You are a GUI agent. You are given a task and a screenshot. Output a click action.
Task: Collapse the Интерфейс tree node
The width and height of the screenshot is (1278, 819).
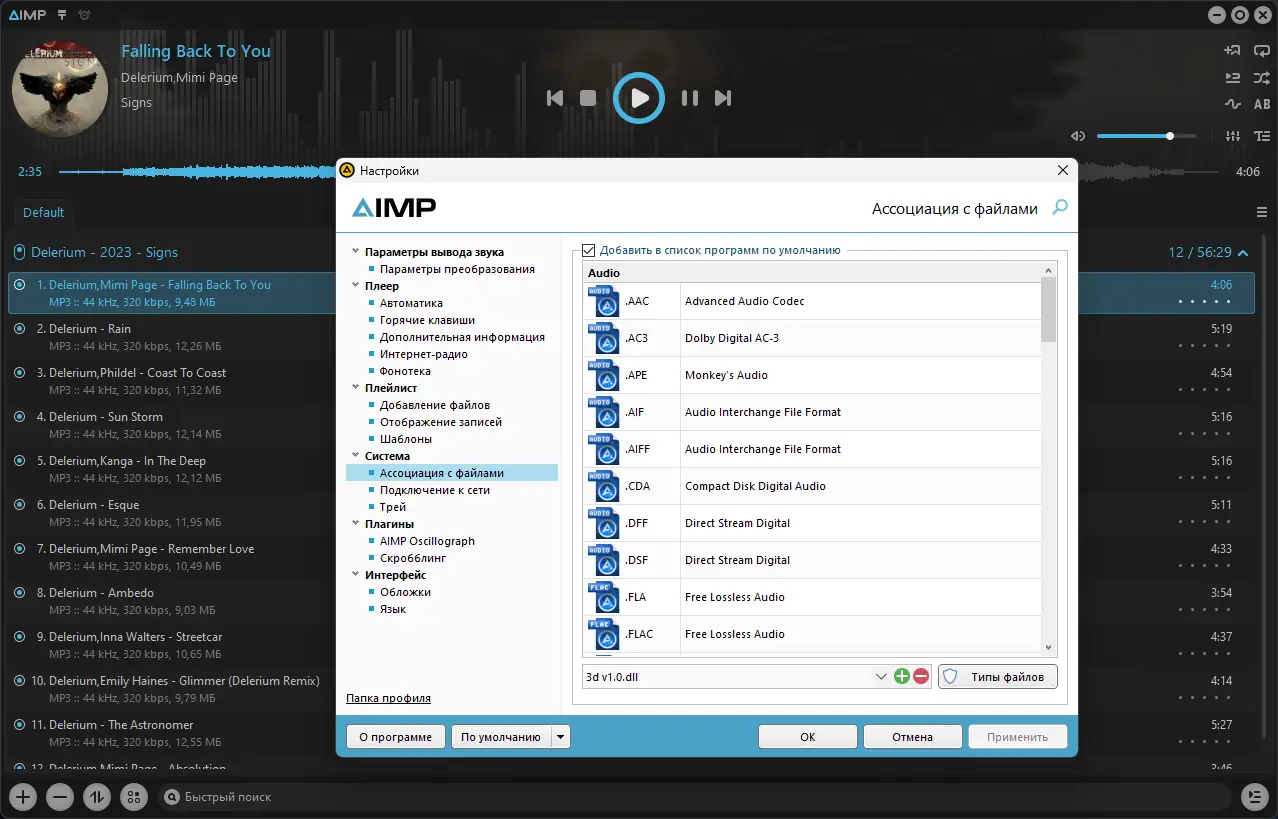coord(355,575)
